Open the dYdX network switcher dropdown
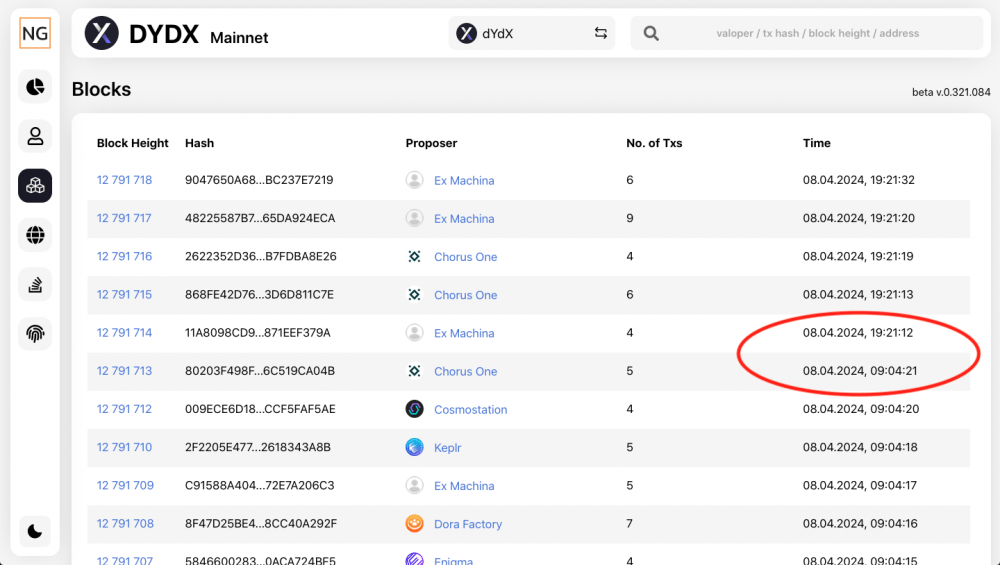The width and height of the screenshot is (1000, 565). 531,33
